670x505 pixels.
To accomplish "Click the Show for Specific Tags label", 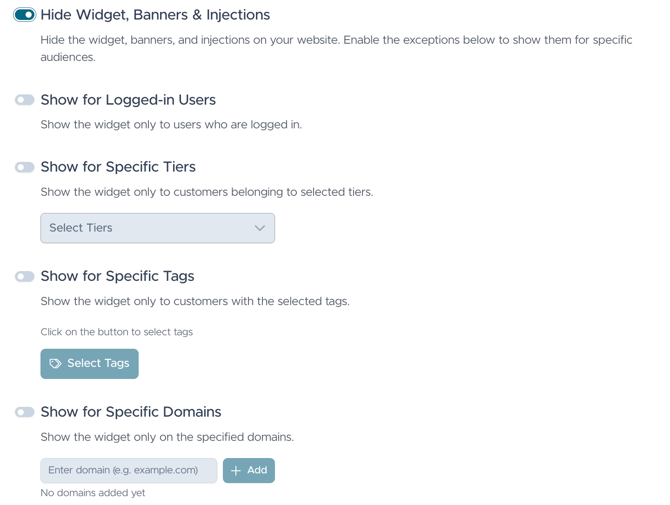I will [118, 276].
